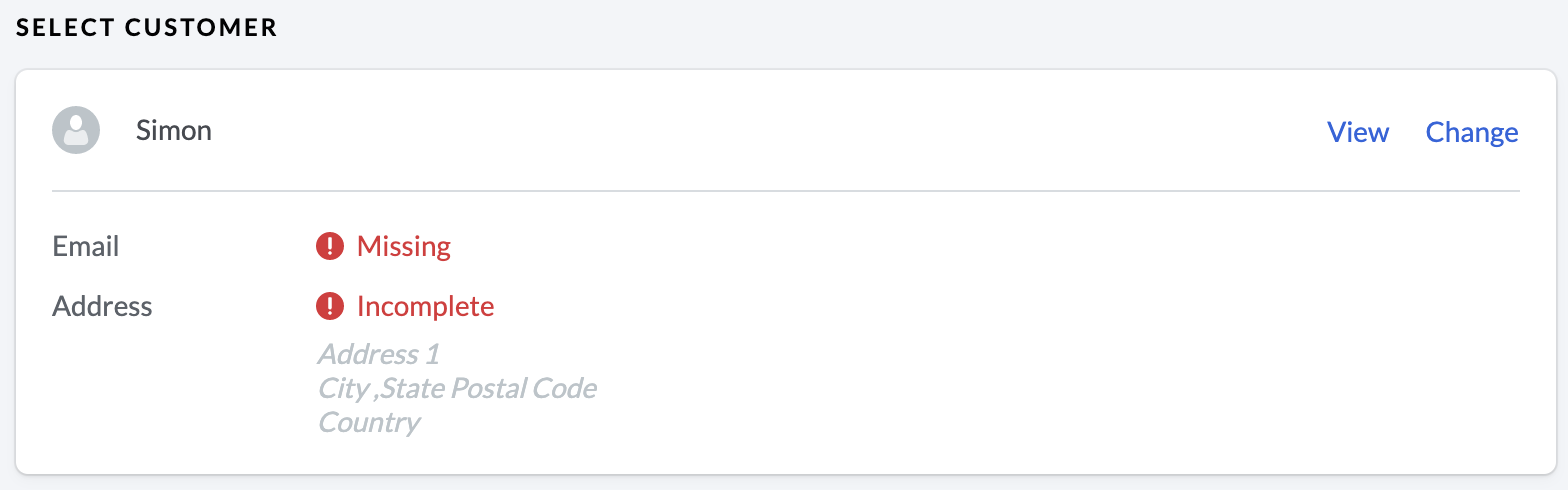1568x490 pixels.
Task: Click the red warning icon beside Missing
Action: coord(330,246)
